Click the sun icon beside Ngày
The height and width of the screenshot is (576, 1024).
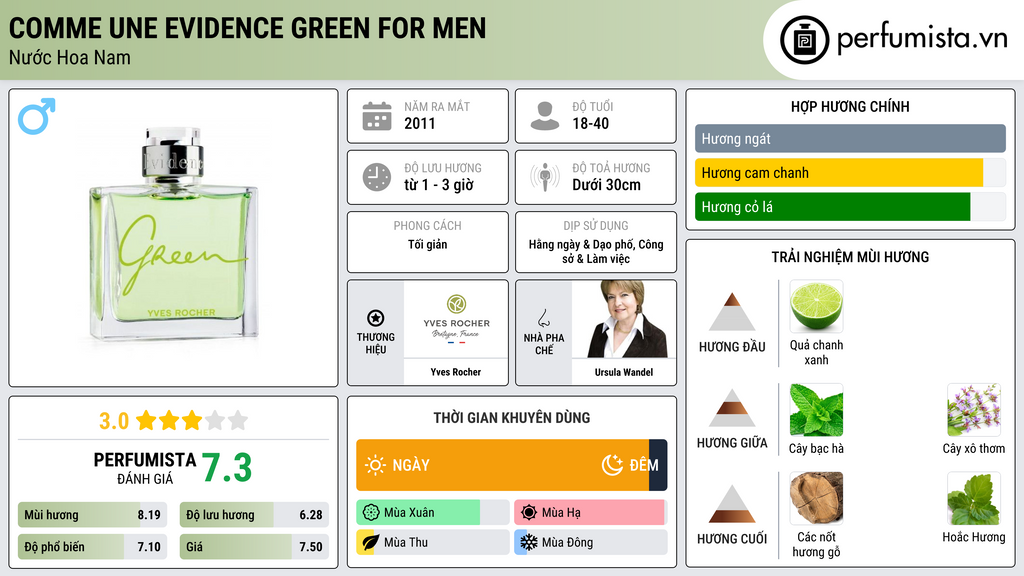[x=375, y=465]
